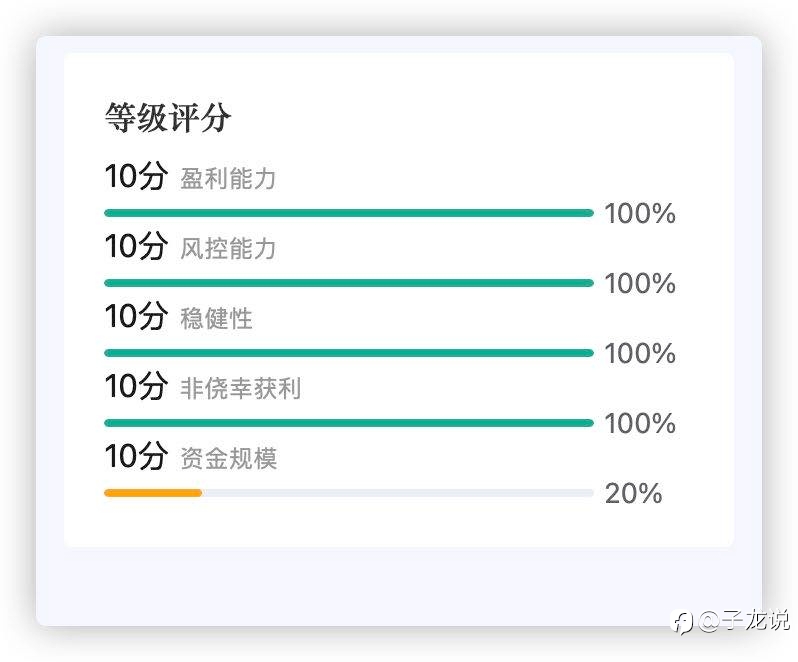
Task: Select the 资金规模 label
Action: pos(229,458)
